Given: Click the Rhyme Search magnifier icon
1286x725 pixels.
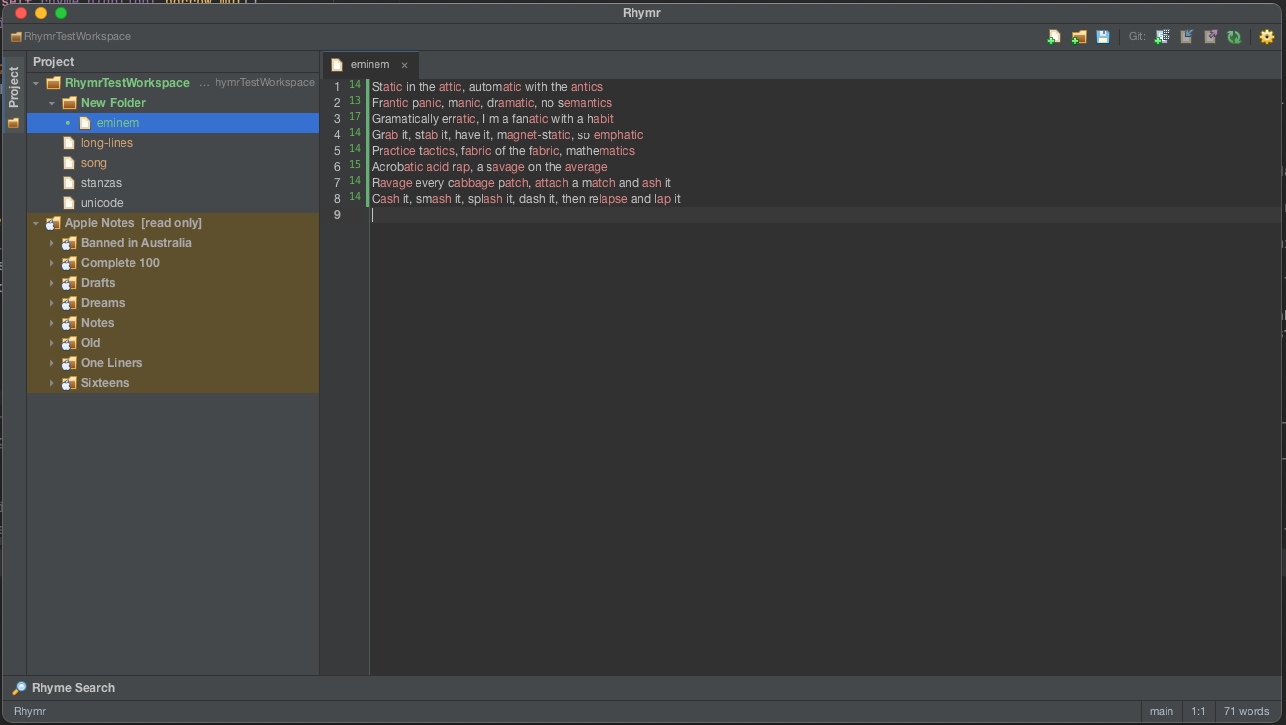Looking at the screenshot, I should coord(19,688).
